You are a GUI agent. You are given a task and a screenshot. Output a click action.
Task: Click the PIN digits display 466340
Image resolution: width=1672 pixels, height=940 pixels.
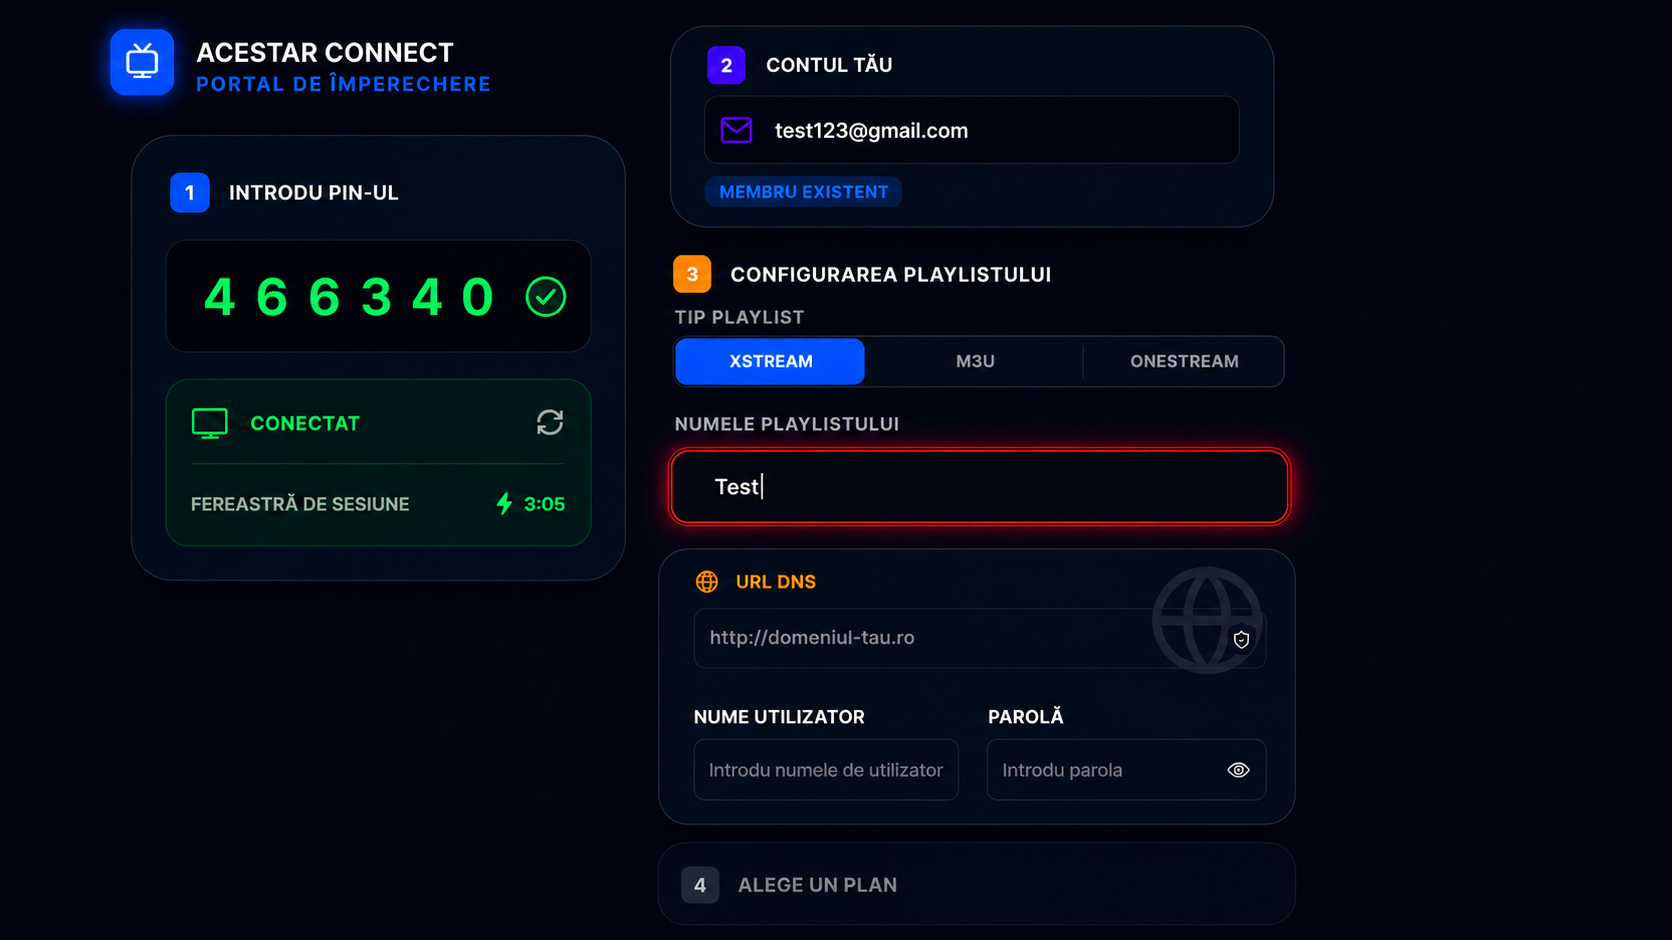coord(349,297)
